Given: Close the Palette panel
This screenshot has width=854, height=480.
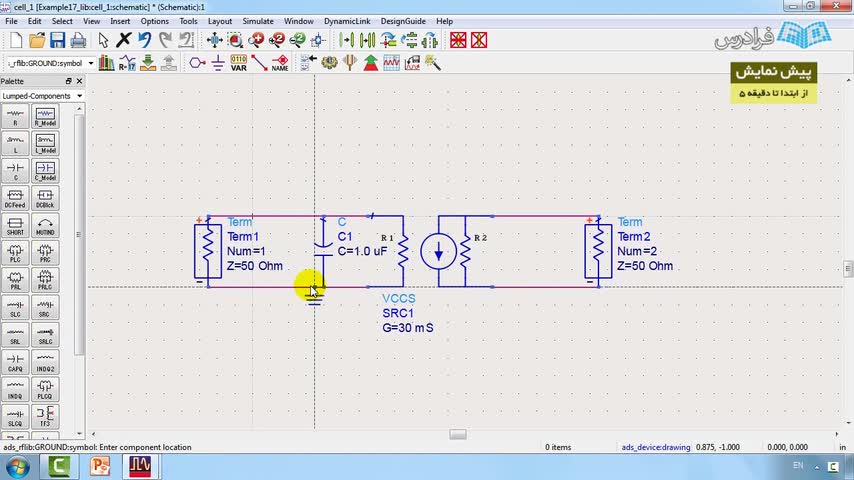Looking at the screenshot, I should (x=80, y=81).
